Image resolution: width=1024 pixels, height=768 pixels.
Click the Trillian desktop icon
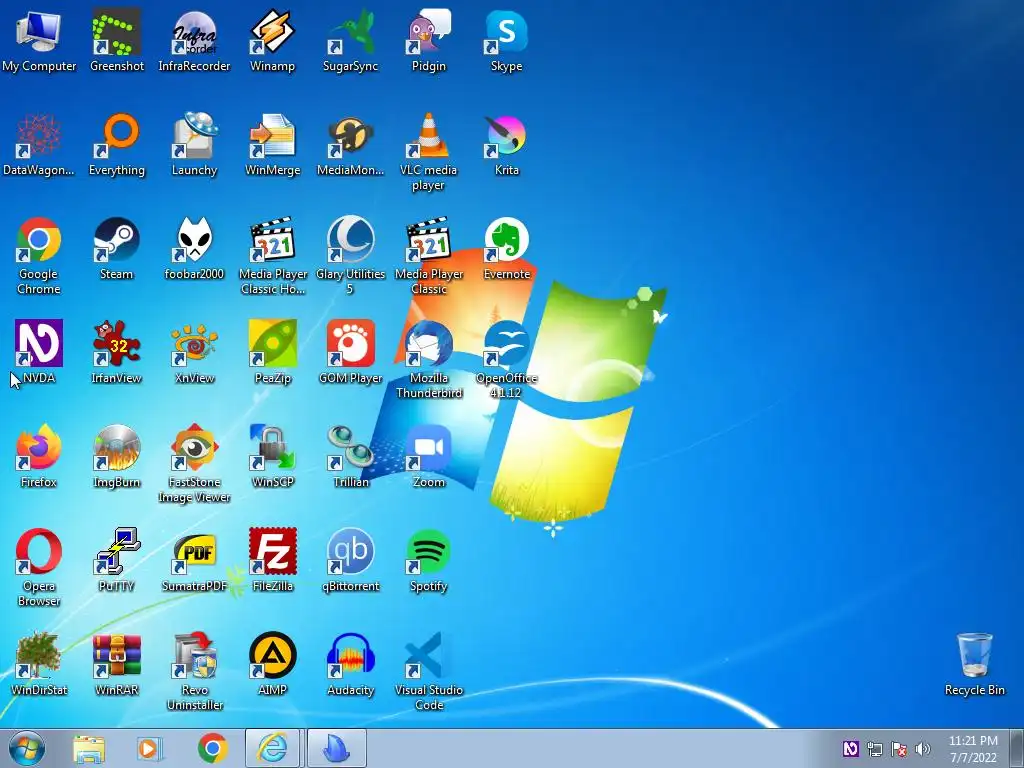tap(351, 448)
